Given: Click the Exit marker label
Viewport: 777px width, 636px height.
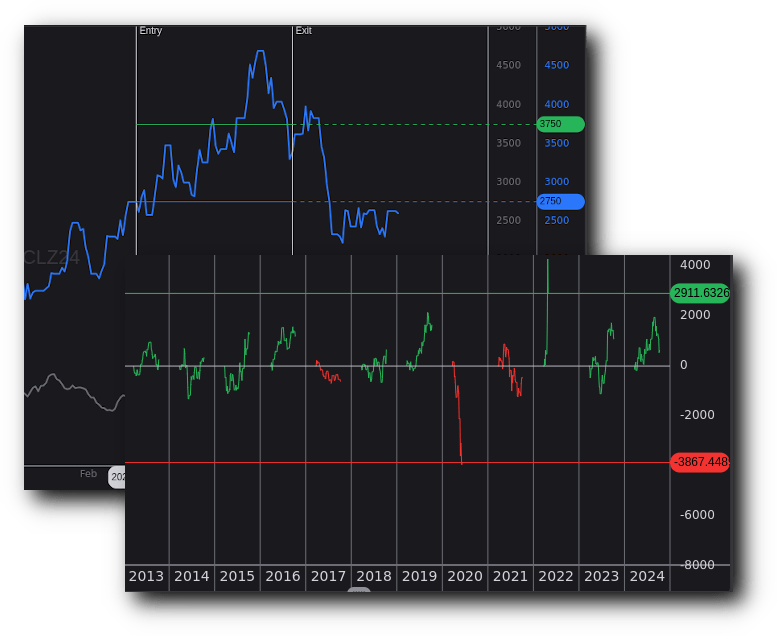Looking at the screenshot, I should click(303, 31).
